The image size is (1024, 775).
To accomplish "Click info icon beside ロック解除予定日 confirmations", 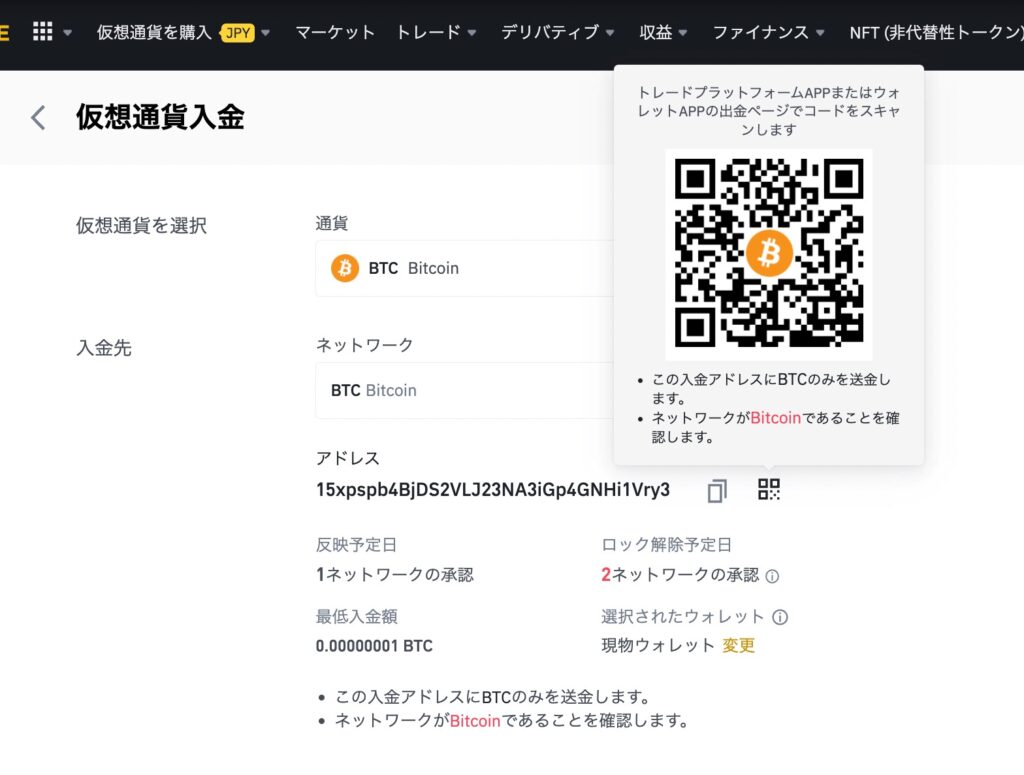I will (772, 576).
